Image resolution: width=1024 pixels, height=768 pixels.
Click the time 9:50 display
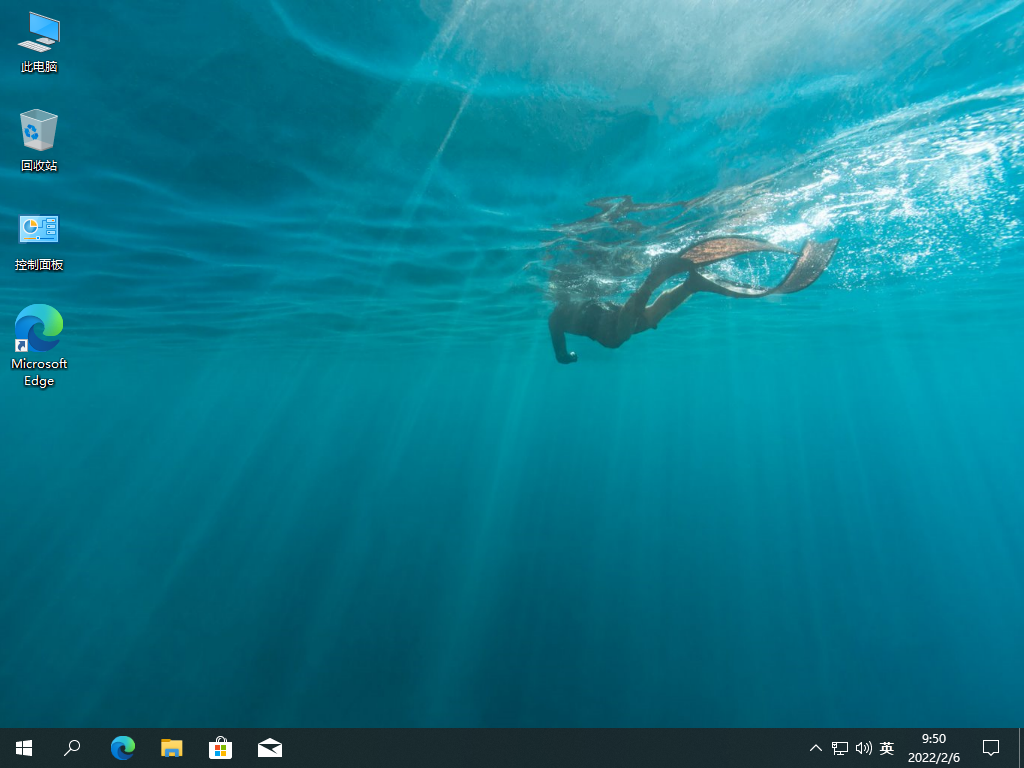point(933,739)
